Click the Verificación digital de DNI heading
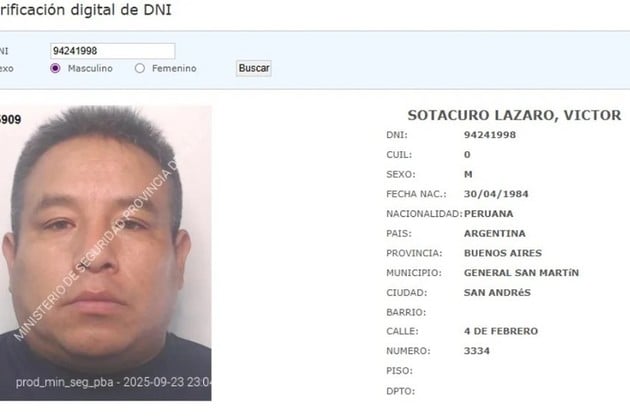 coord(86,10)
